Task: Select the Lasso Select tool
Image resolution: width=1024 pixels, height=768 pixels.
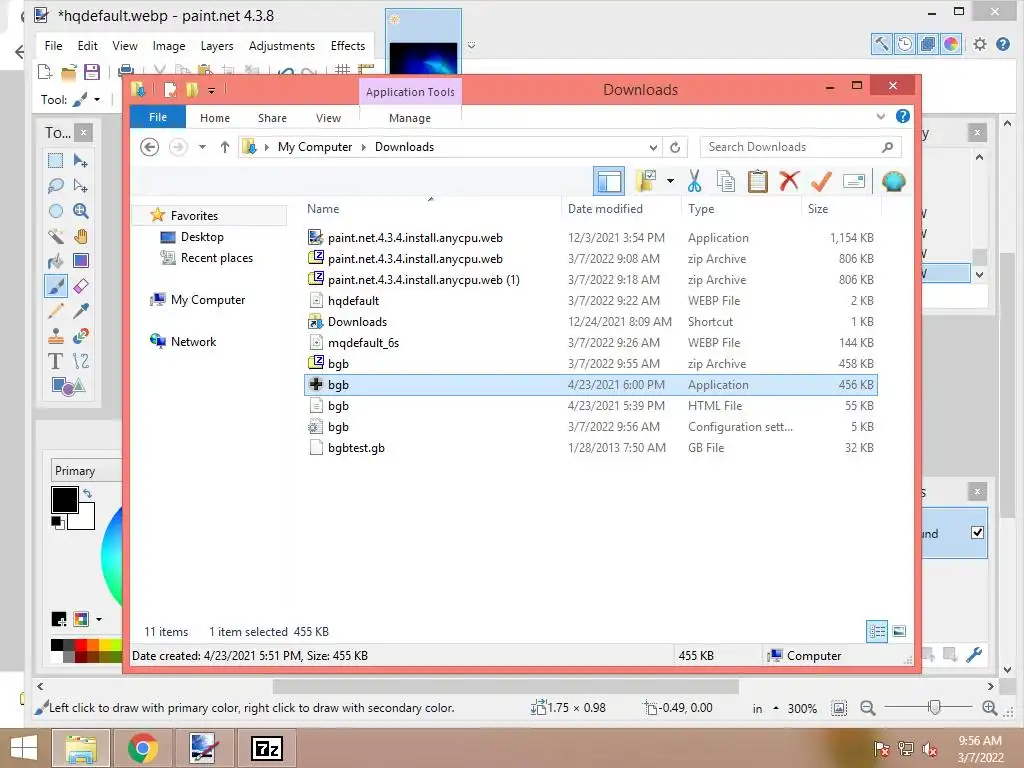Action: pyautogui.click(x=56, y=185)
